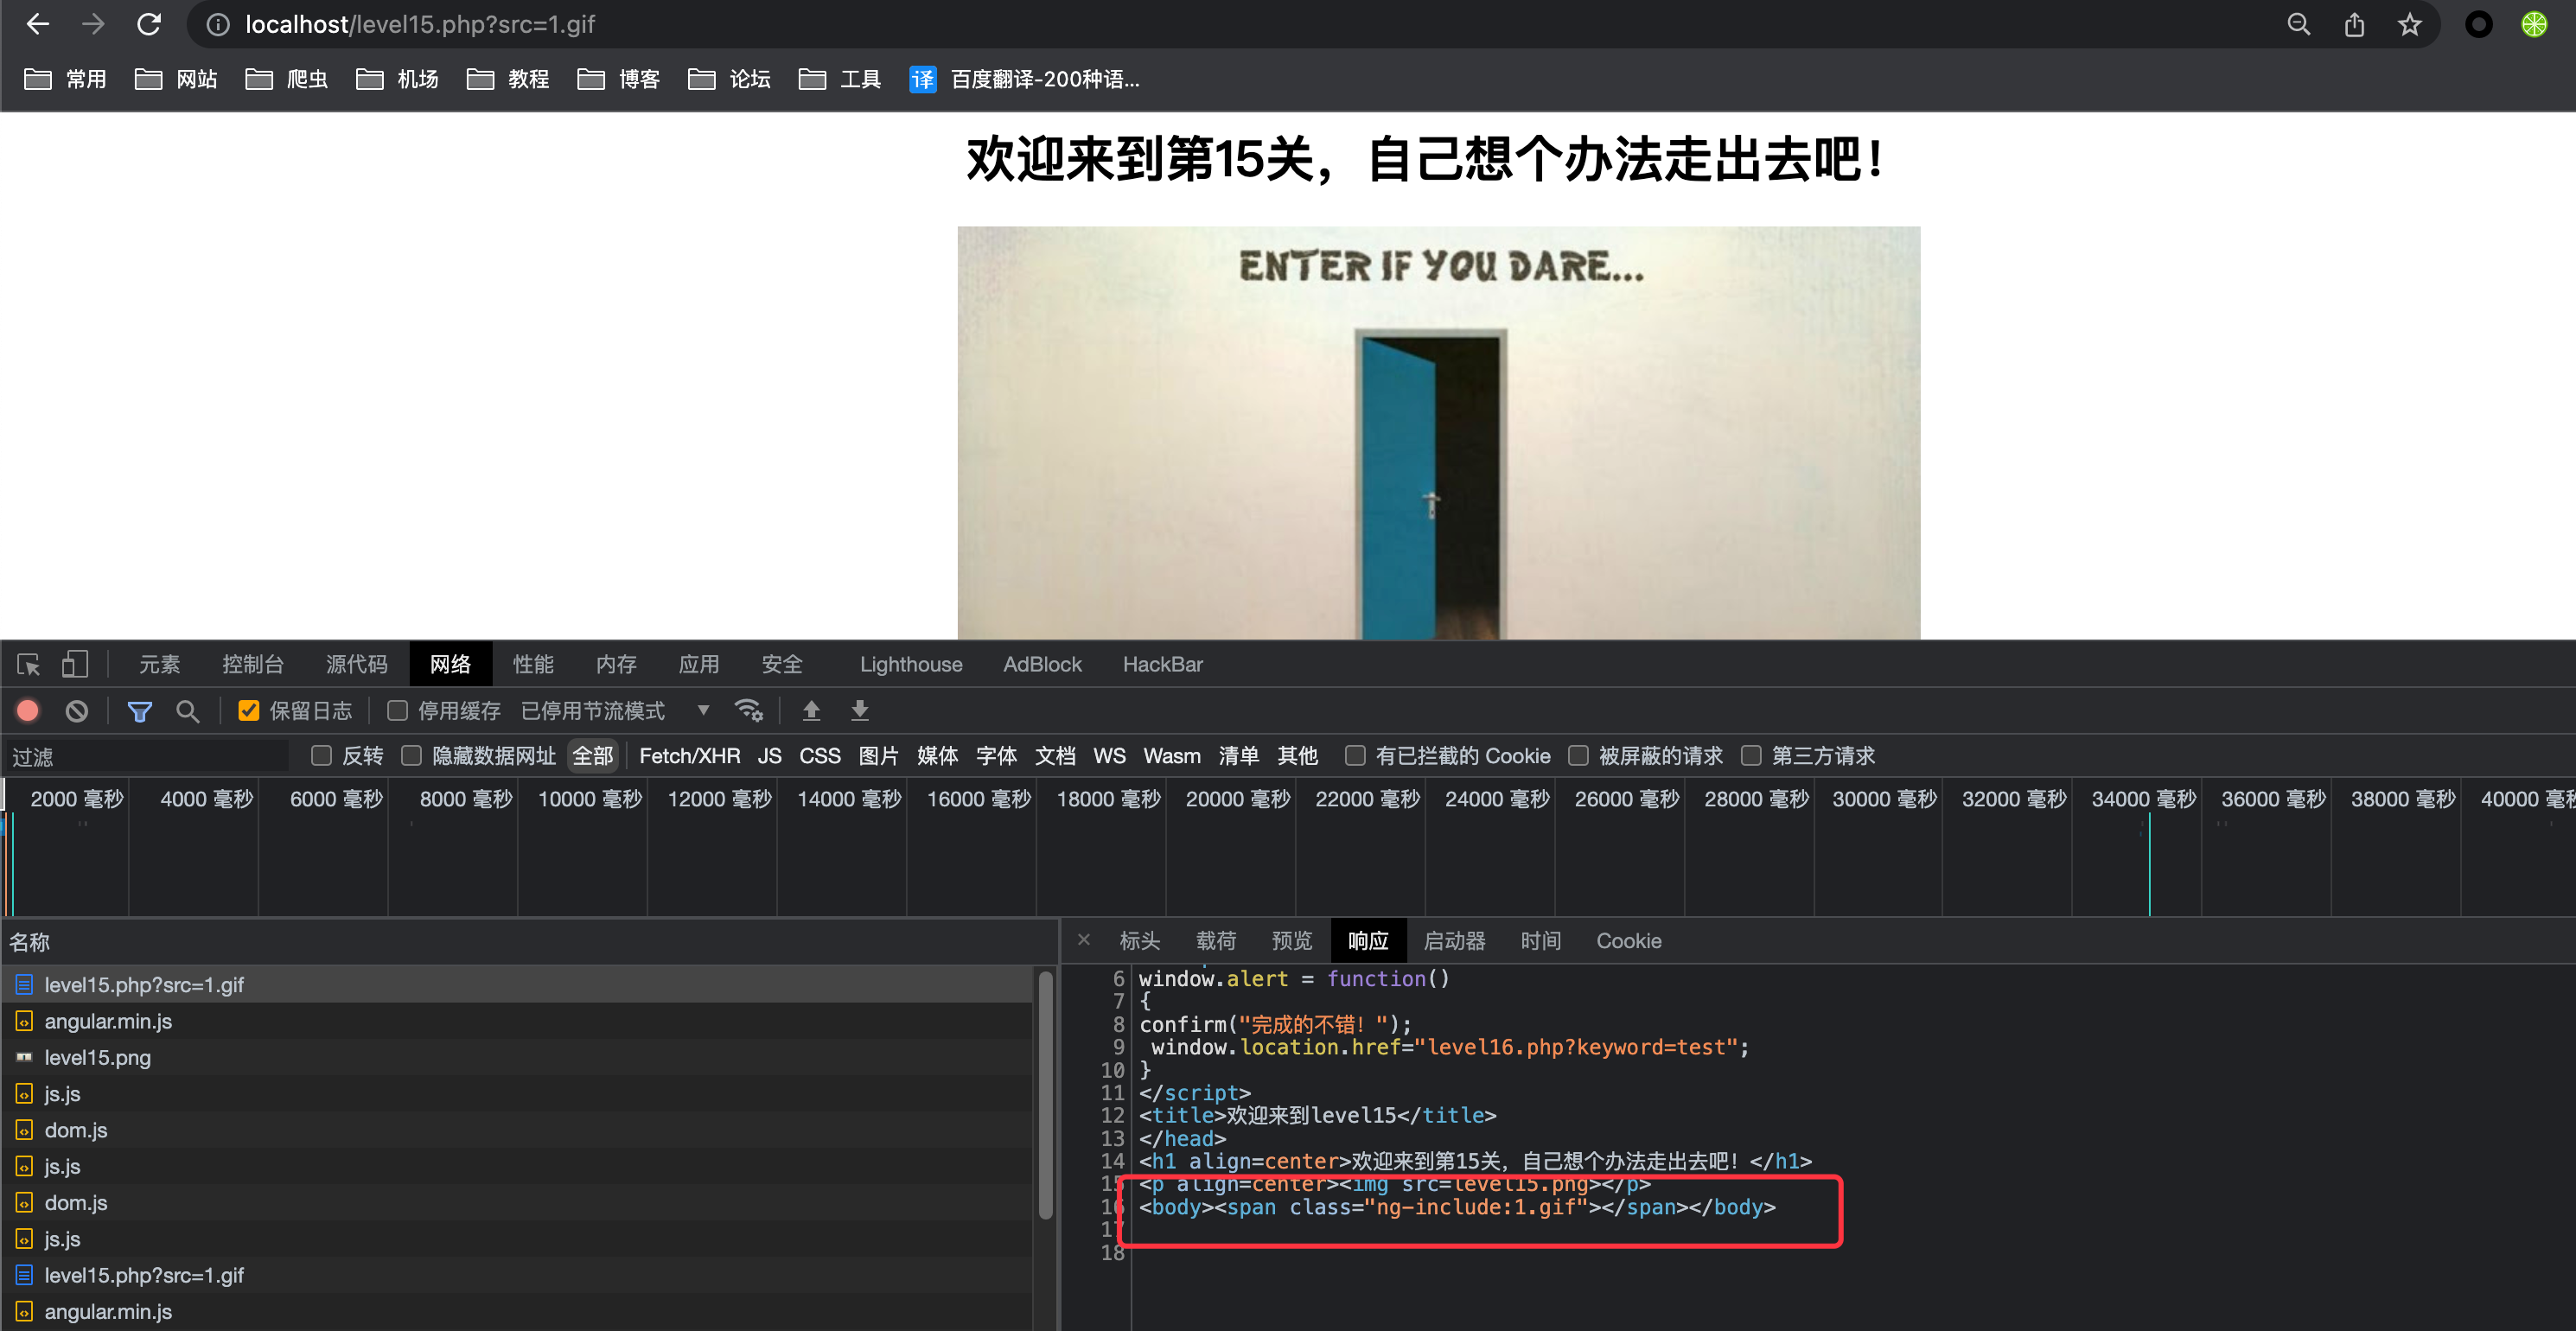Expand the throttling mode dropdown

(x=703, y=711)
